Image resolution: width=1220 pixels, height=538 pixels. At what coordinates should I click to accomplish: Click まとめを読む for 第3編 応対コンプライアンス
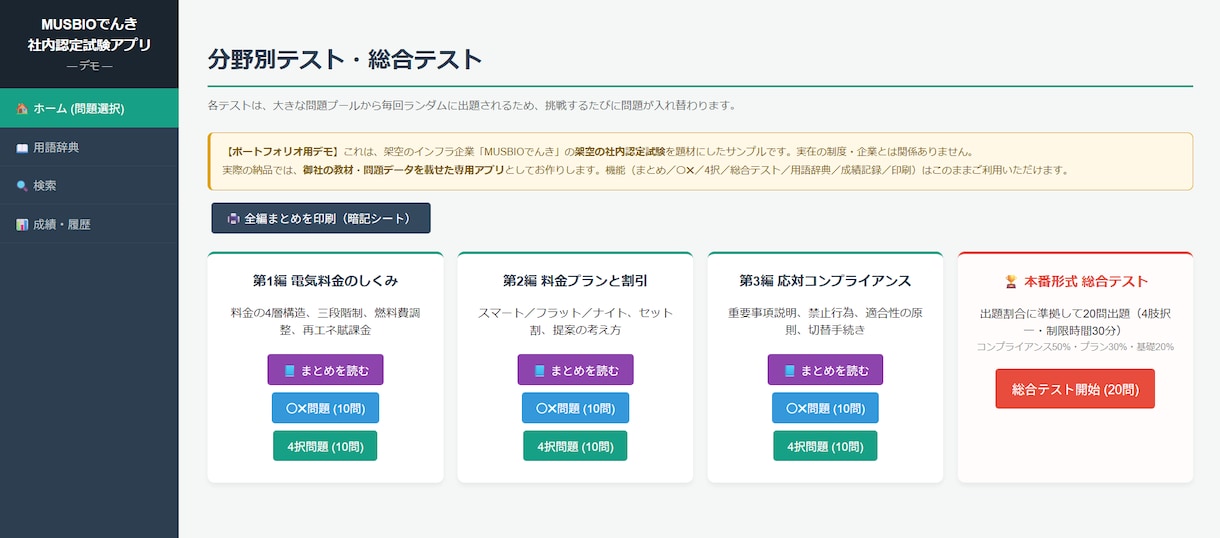[825, 370]
